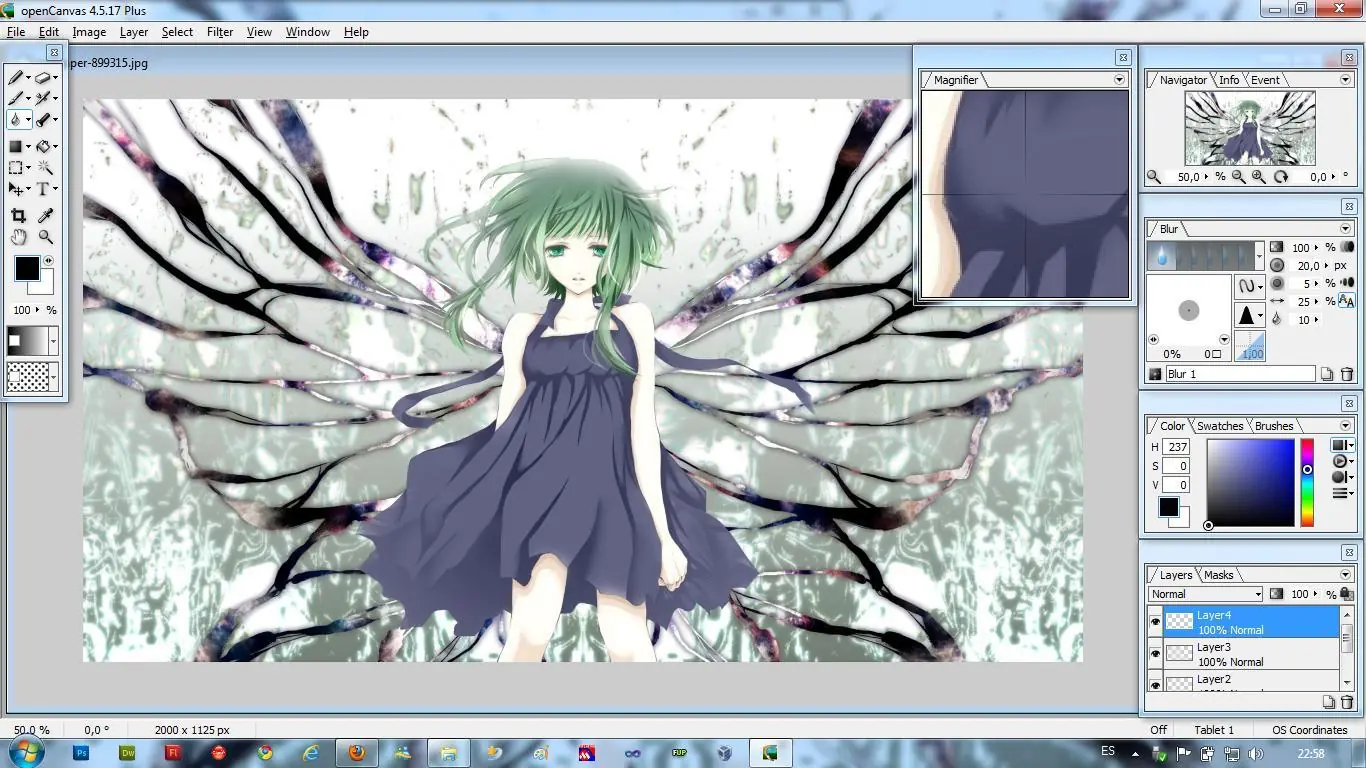This screenshot has width=1366, height=768.
Task: Open the layer blend mode Normal dropdown
Action: click(x=1205, y=594)
